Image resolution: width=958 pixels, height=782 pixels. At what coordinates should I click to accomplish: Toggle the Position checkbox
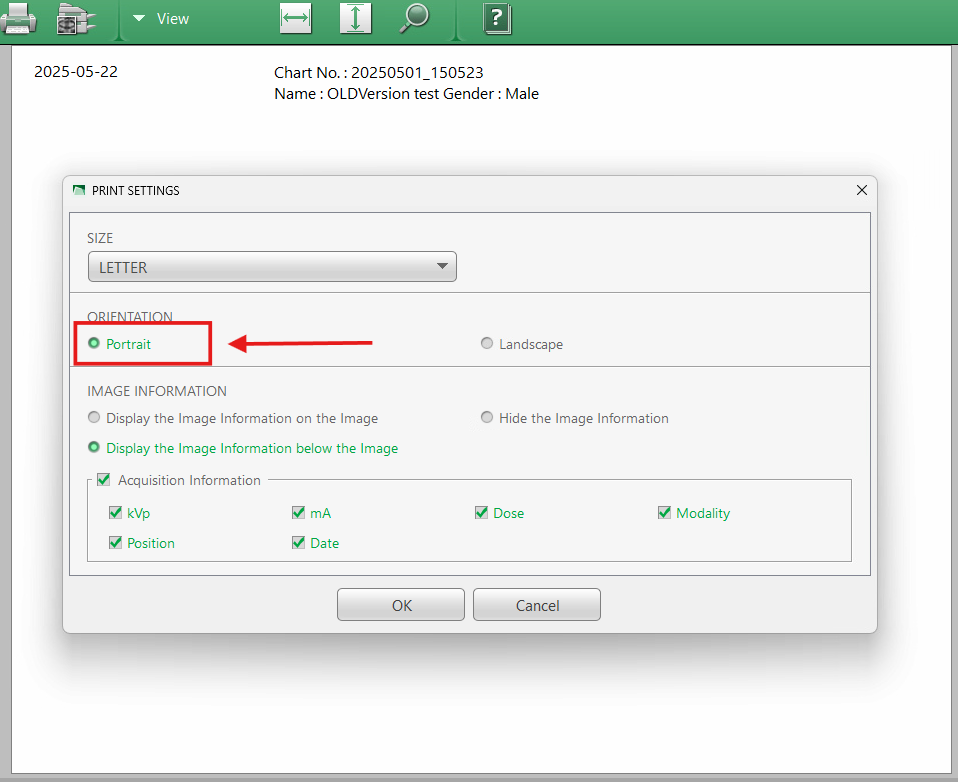(x=115, y=543)
